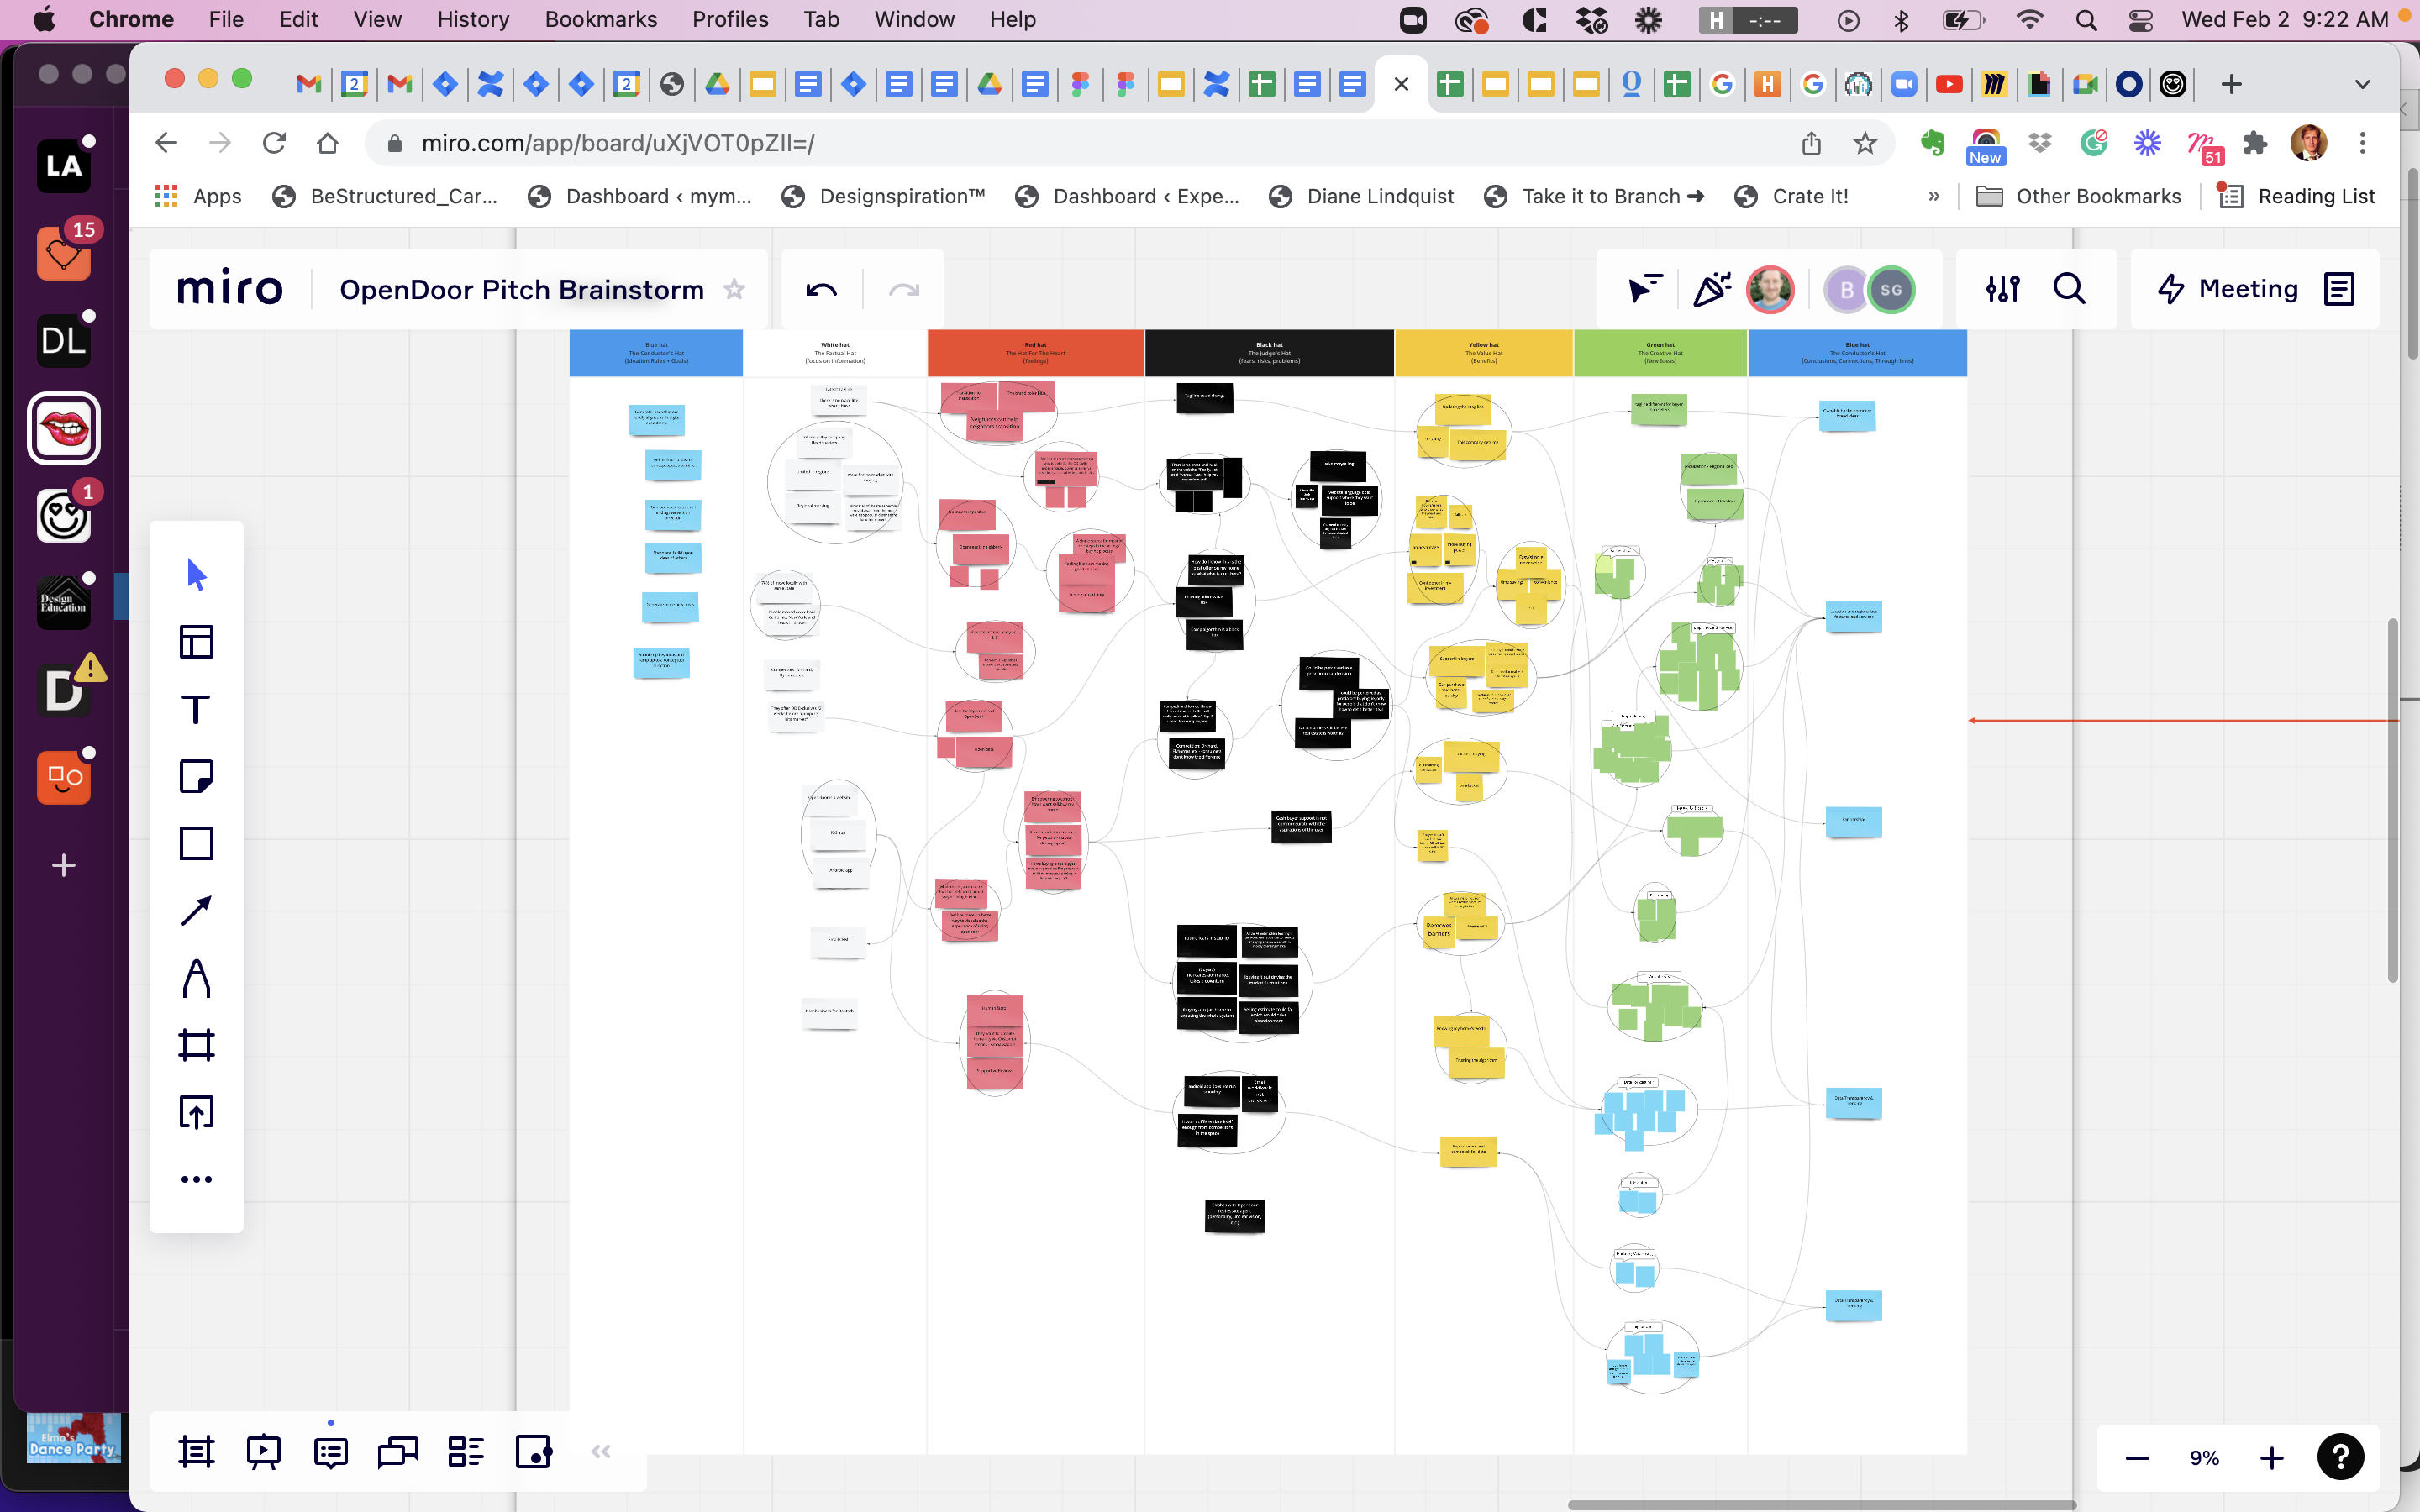2420x1512 pixels.
Task: Open macOS Control Center toggles
Action: 2140,20
